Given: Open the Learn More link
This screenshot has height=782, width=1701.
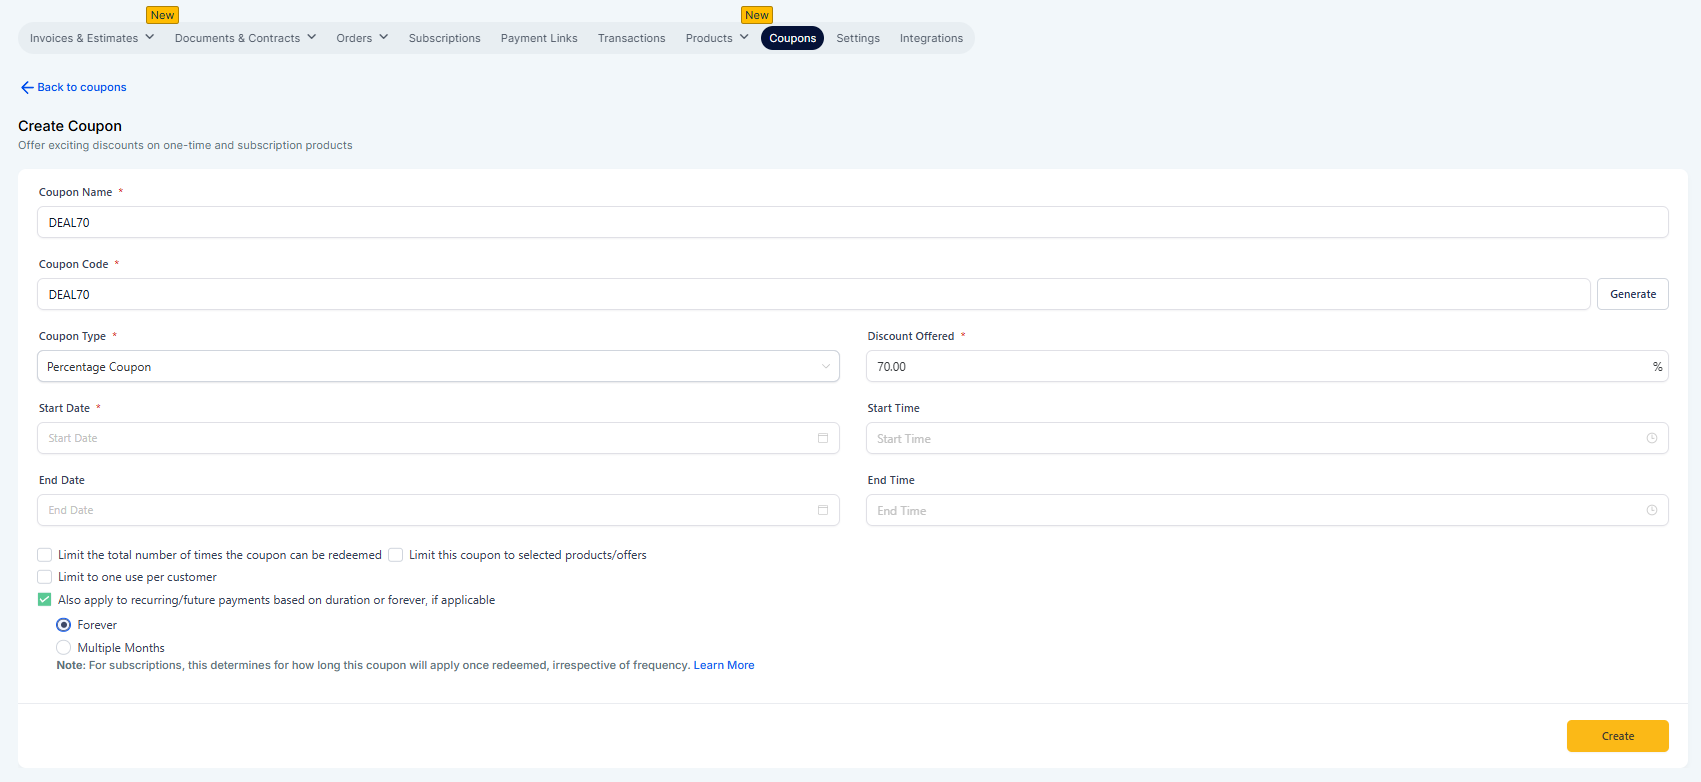Looking at the screenshot, I should coord(724,665).
